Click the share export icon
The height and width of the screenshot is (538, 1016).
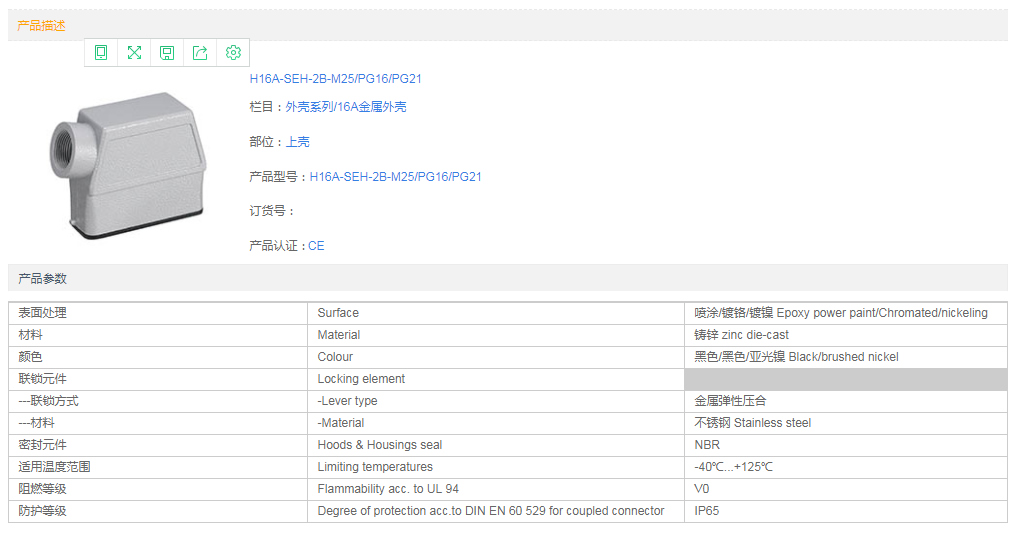200,53
